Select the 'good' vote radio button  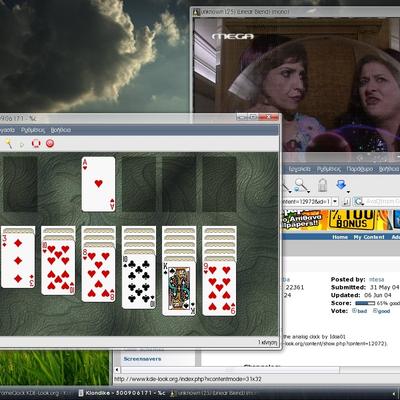(x=375, y=311)
